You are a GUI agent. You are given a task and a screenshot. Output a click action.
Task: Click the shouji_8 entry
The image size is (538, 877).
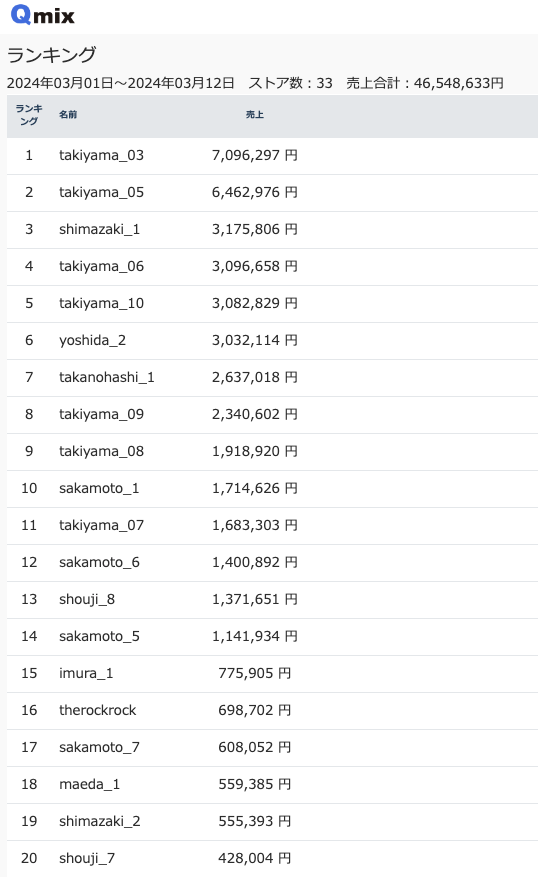(x=87, y=599)
